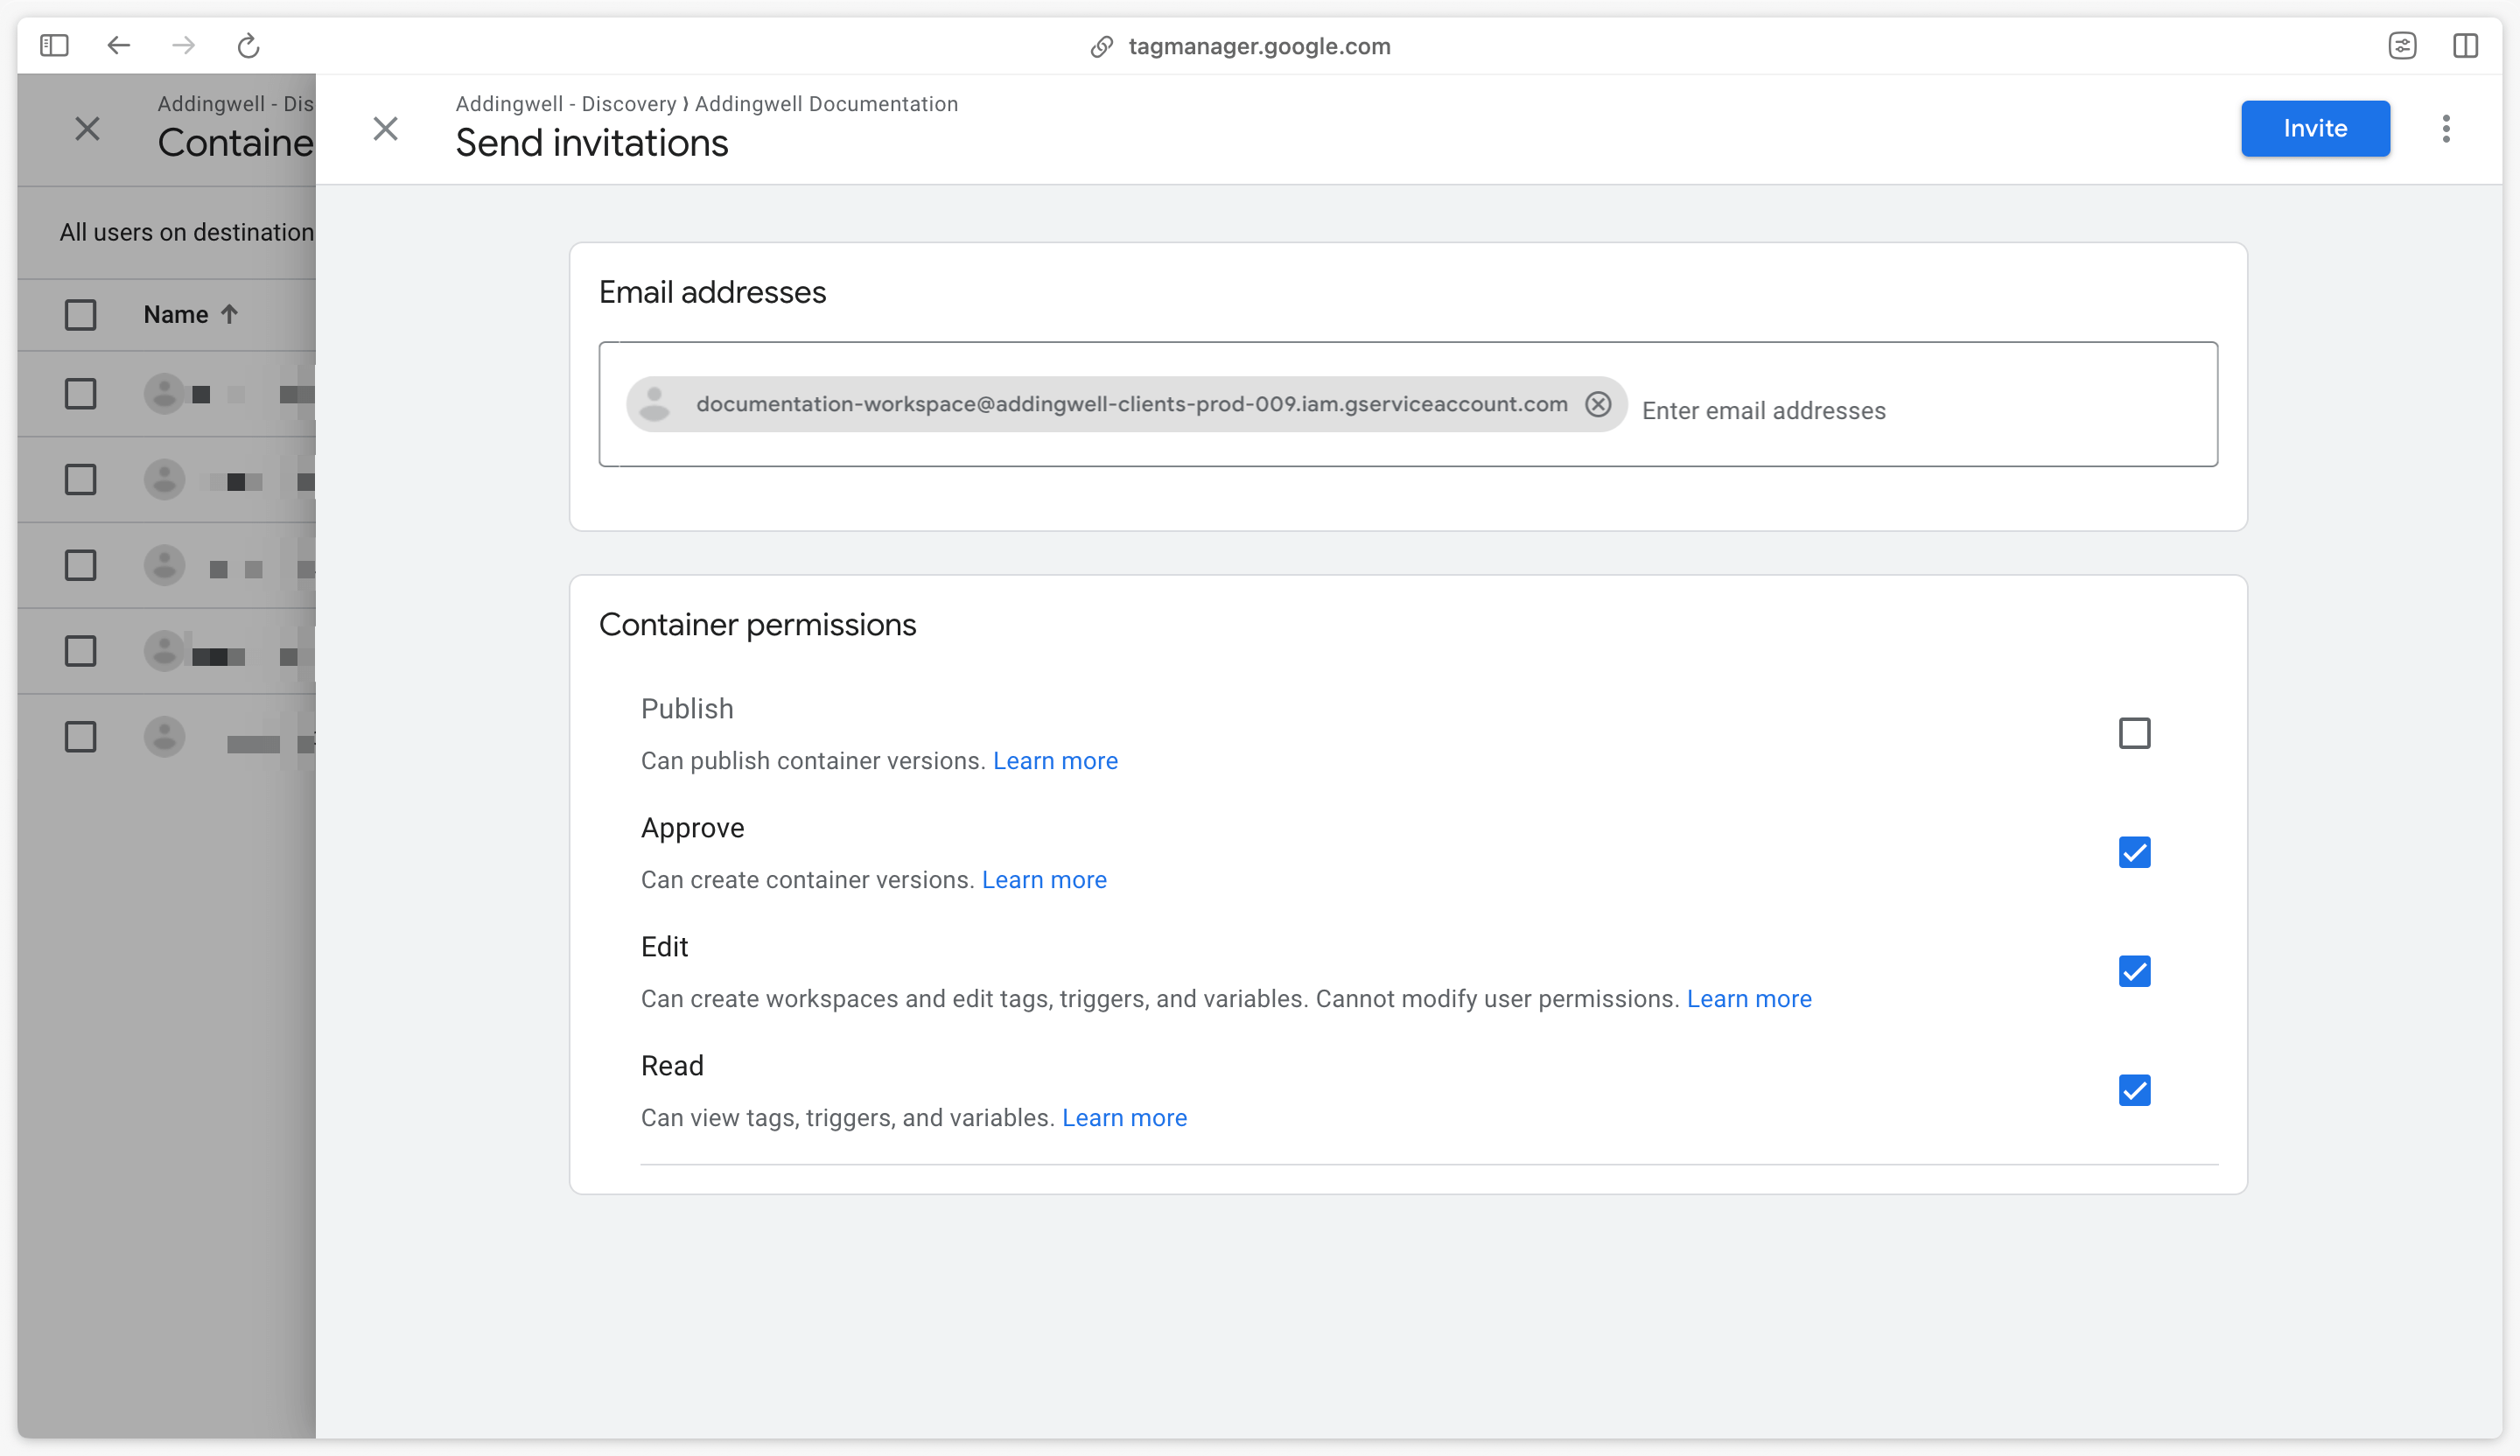Go back with the browser back arrow
Image resolution: width=2520 pixels, height=1456 pixels.
(x=119, y=45)
